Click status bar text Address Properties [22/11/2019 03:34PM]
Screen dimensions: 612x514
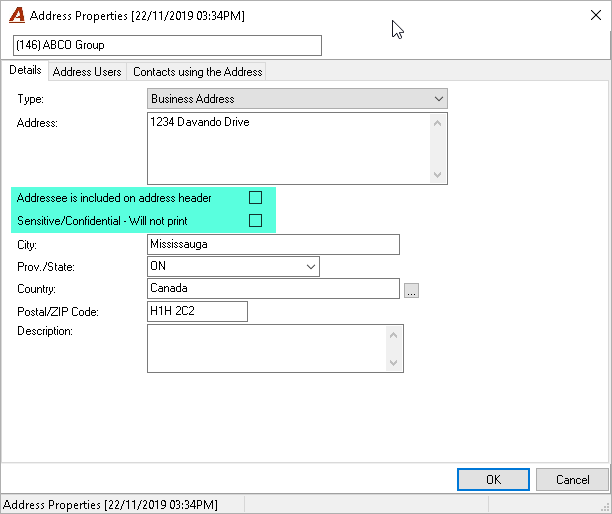click(x=110, y=505)
